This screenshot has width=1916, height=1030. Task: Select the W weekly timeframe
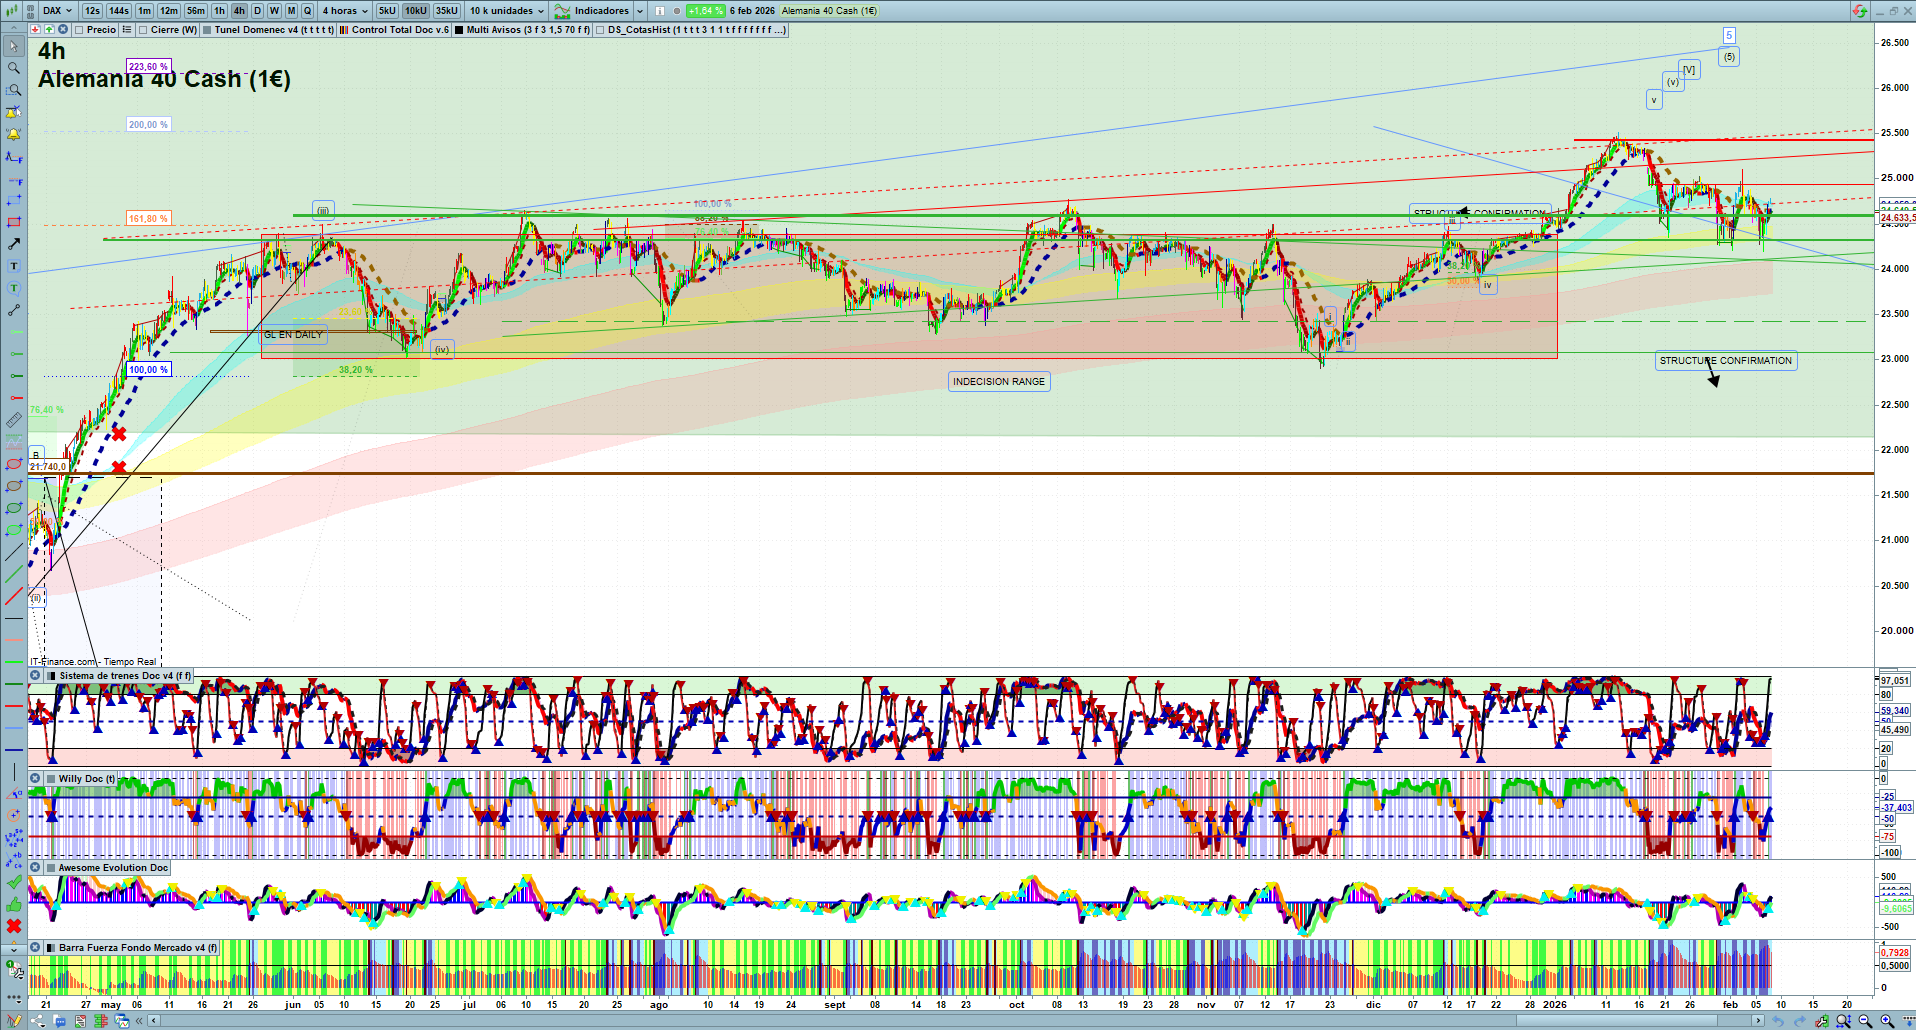tap(274, 11)
